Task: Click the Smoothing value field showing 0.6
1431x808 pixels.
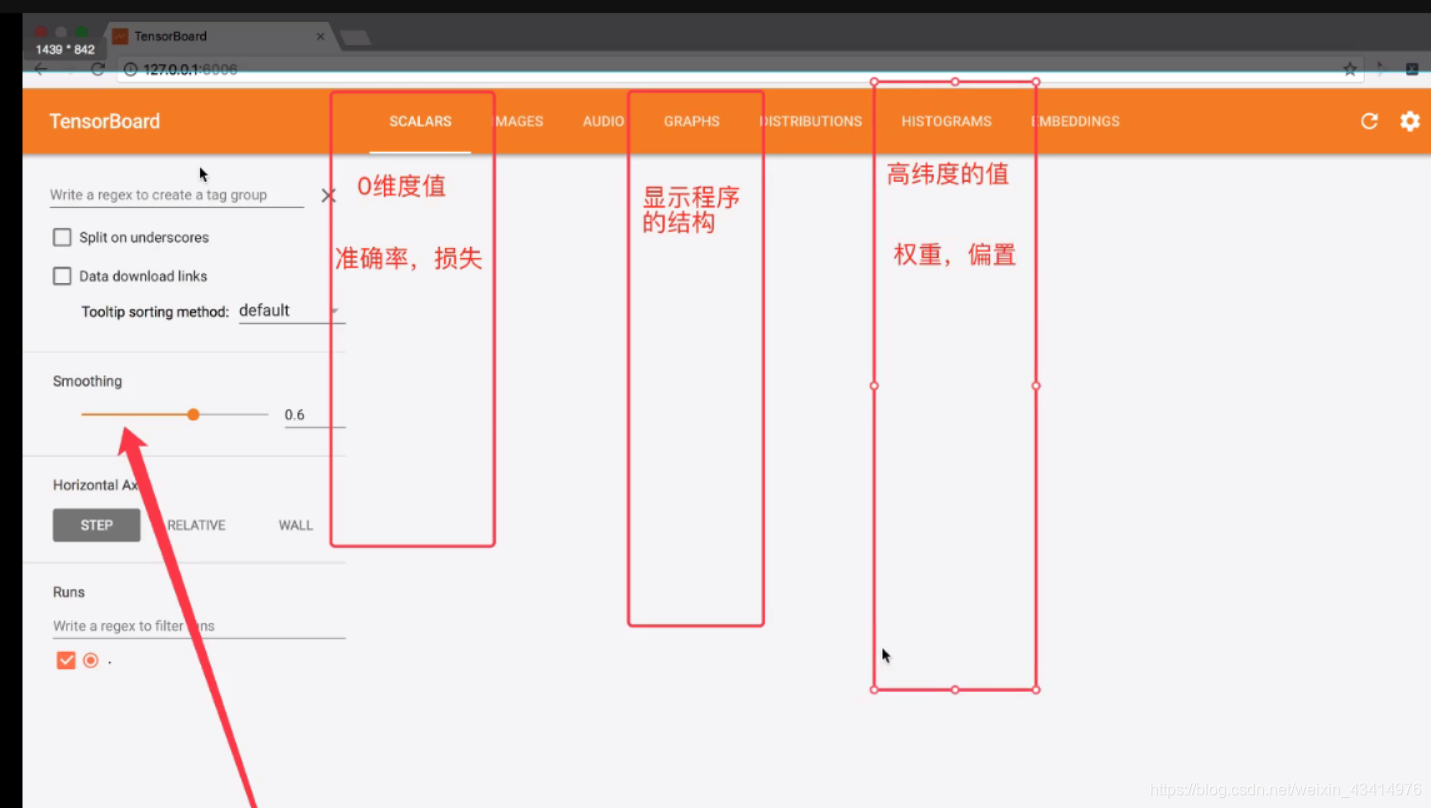Action: point(314,415)
